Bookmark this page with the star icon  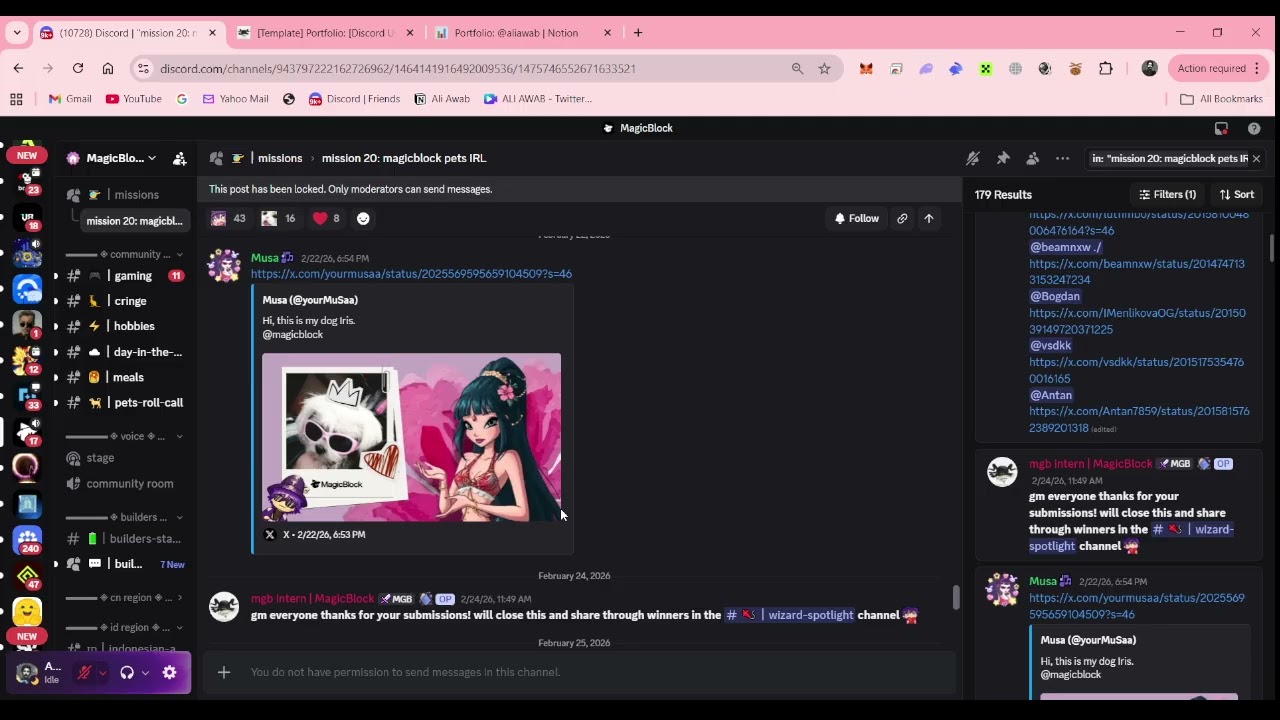(x=824, y=68)
